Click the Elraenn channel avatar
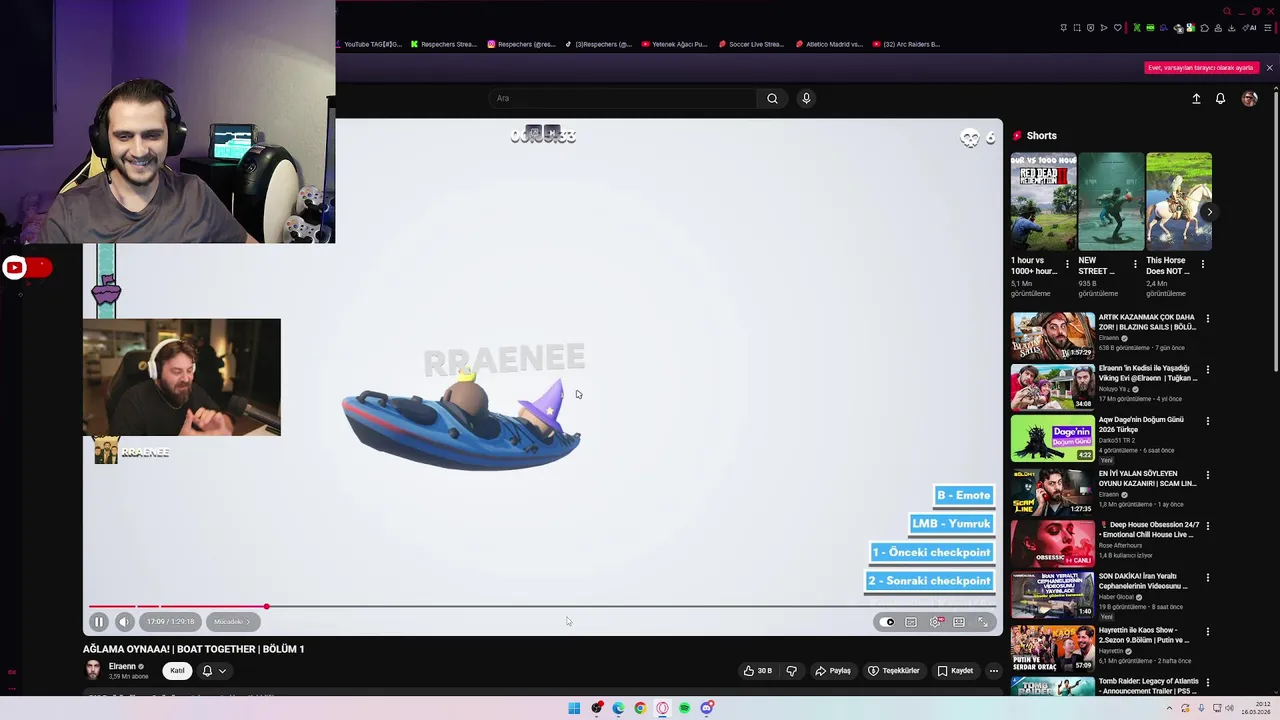 point(93,670)
